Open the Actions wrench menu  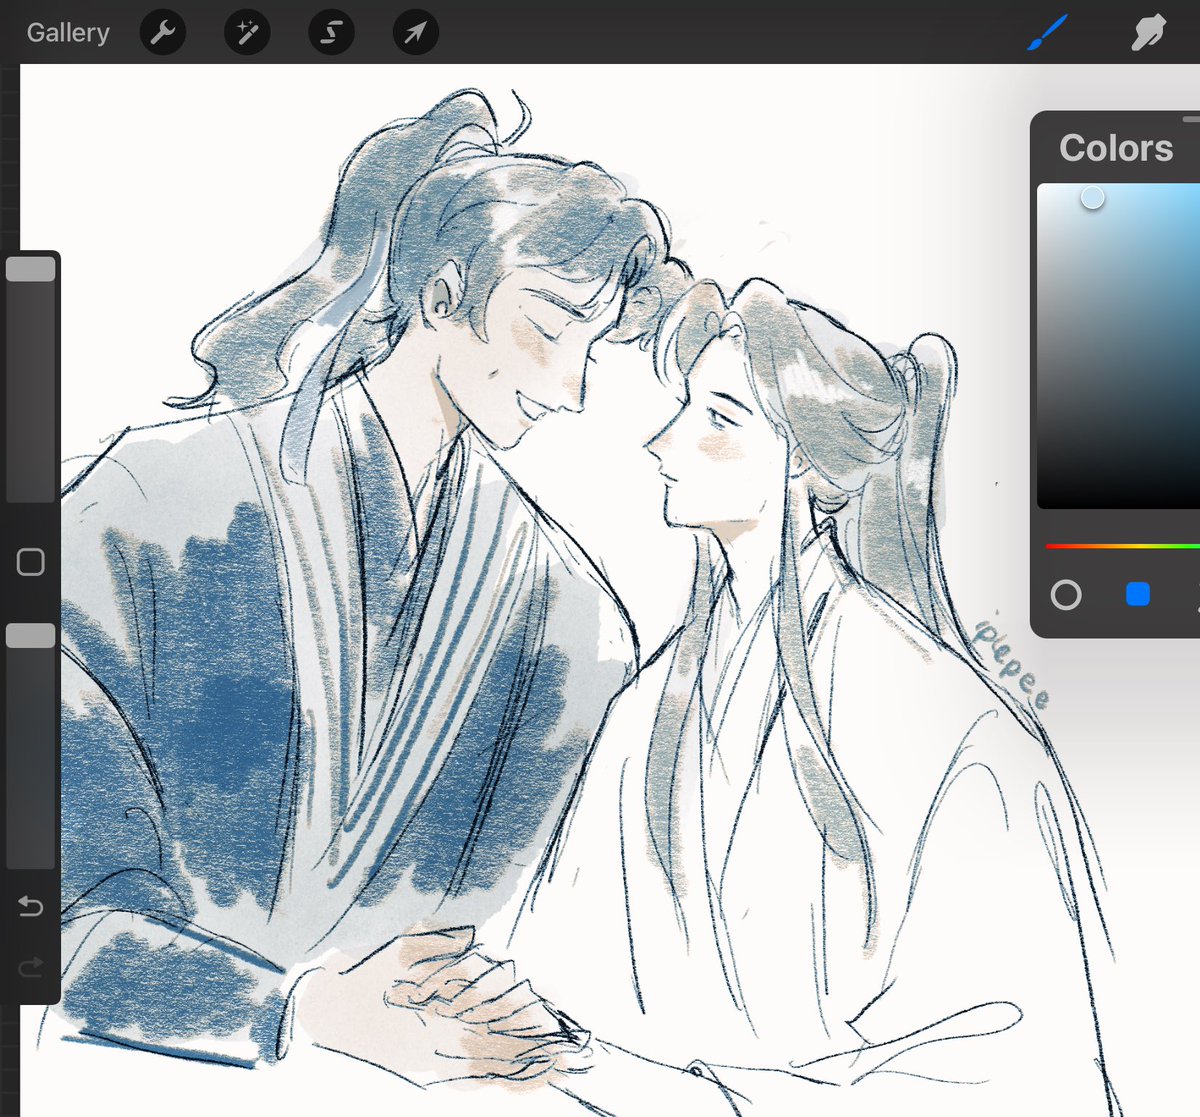coord(162,33)
